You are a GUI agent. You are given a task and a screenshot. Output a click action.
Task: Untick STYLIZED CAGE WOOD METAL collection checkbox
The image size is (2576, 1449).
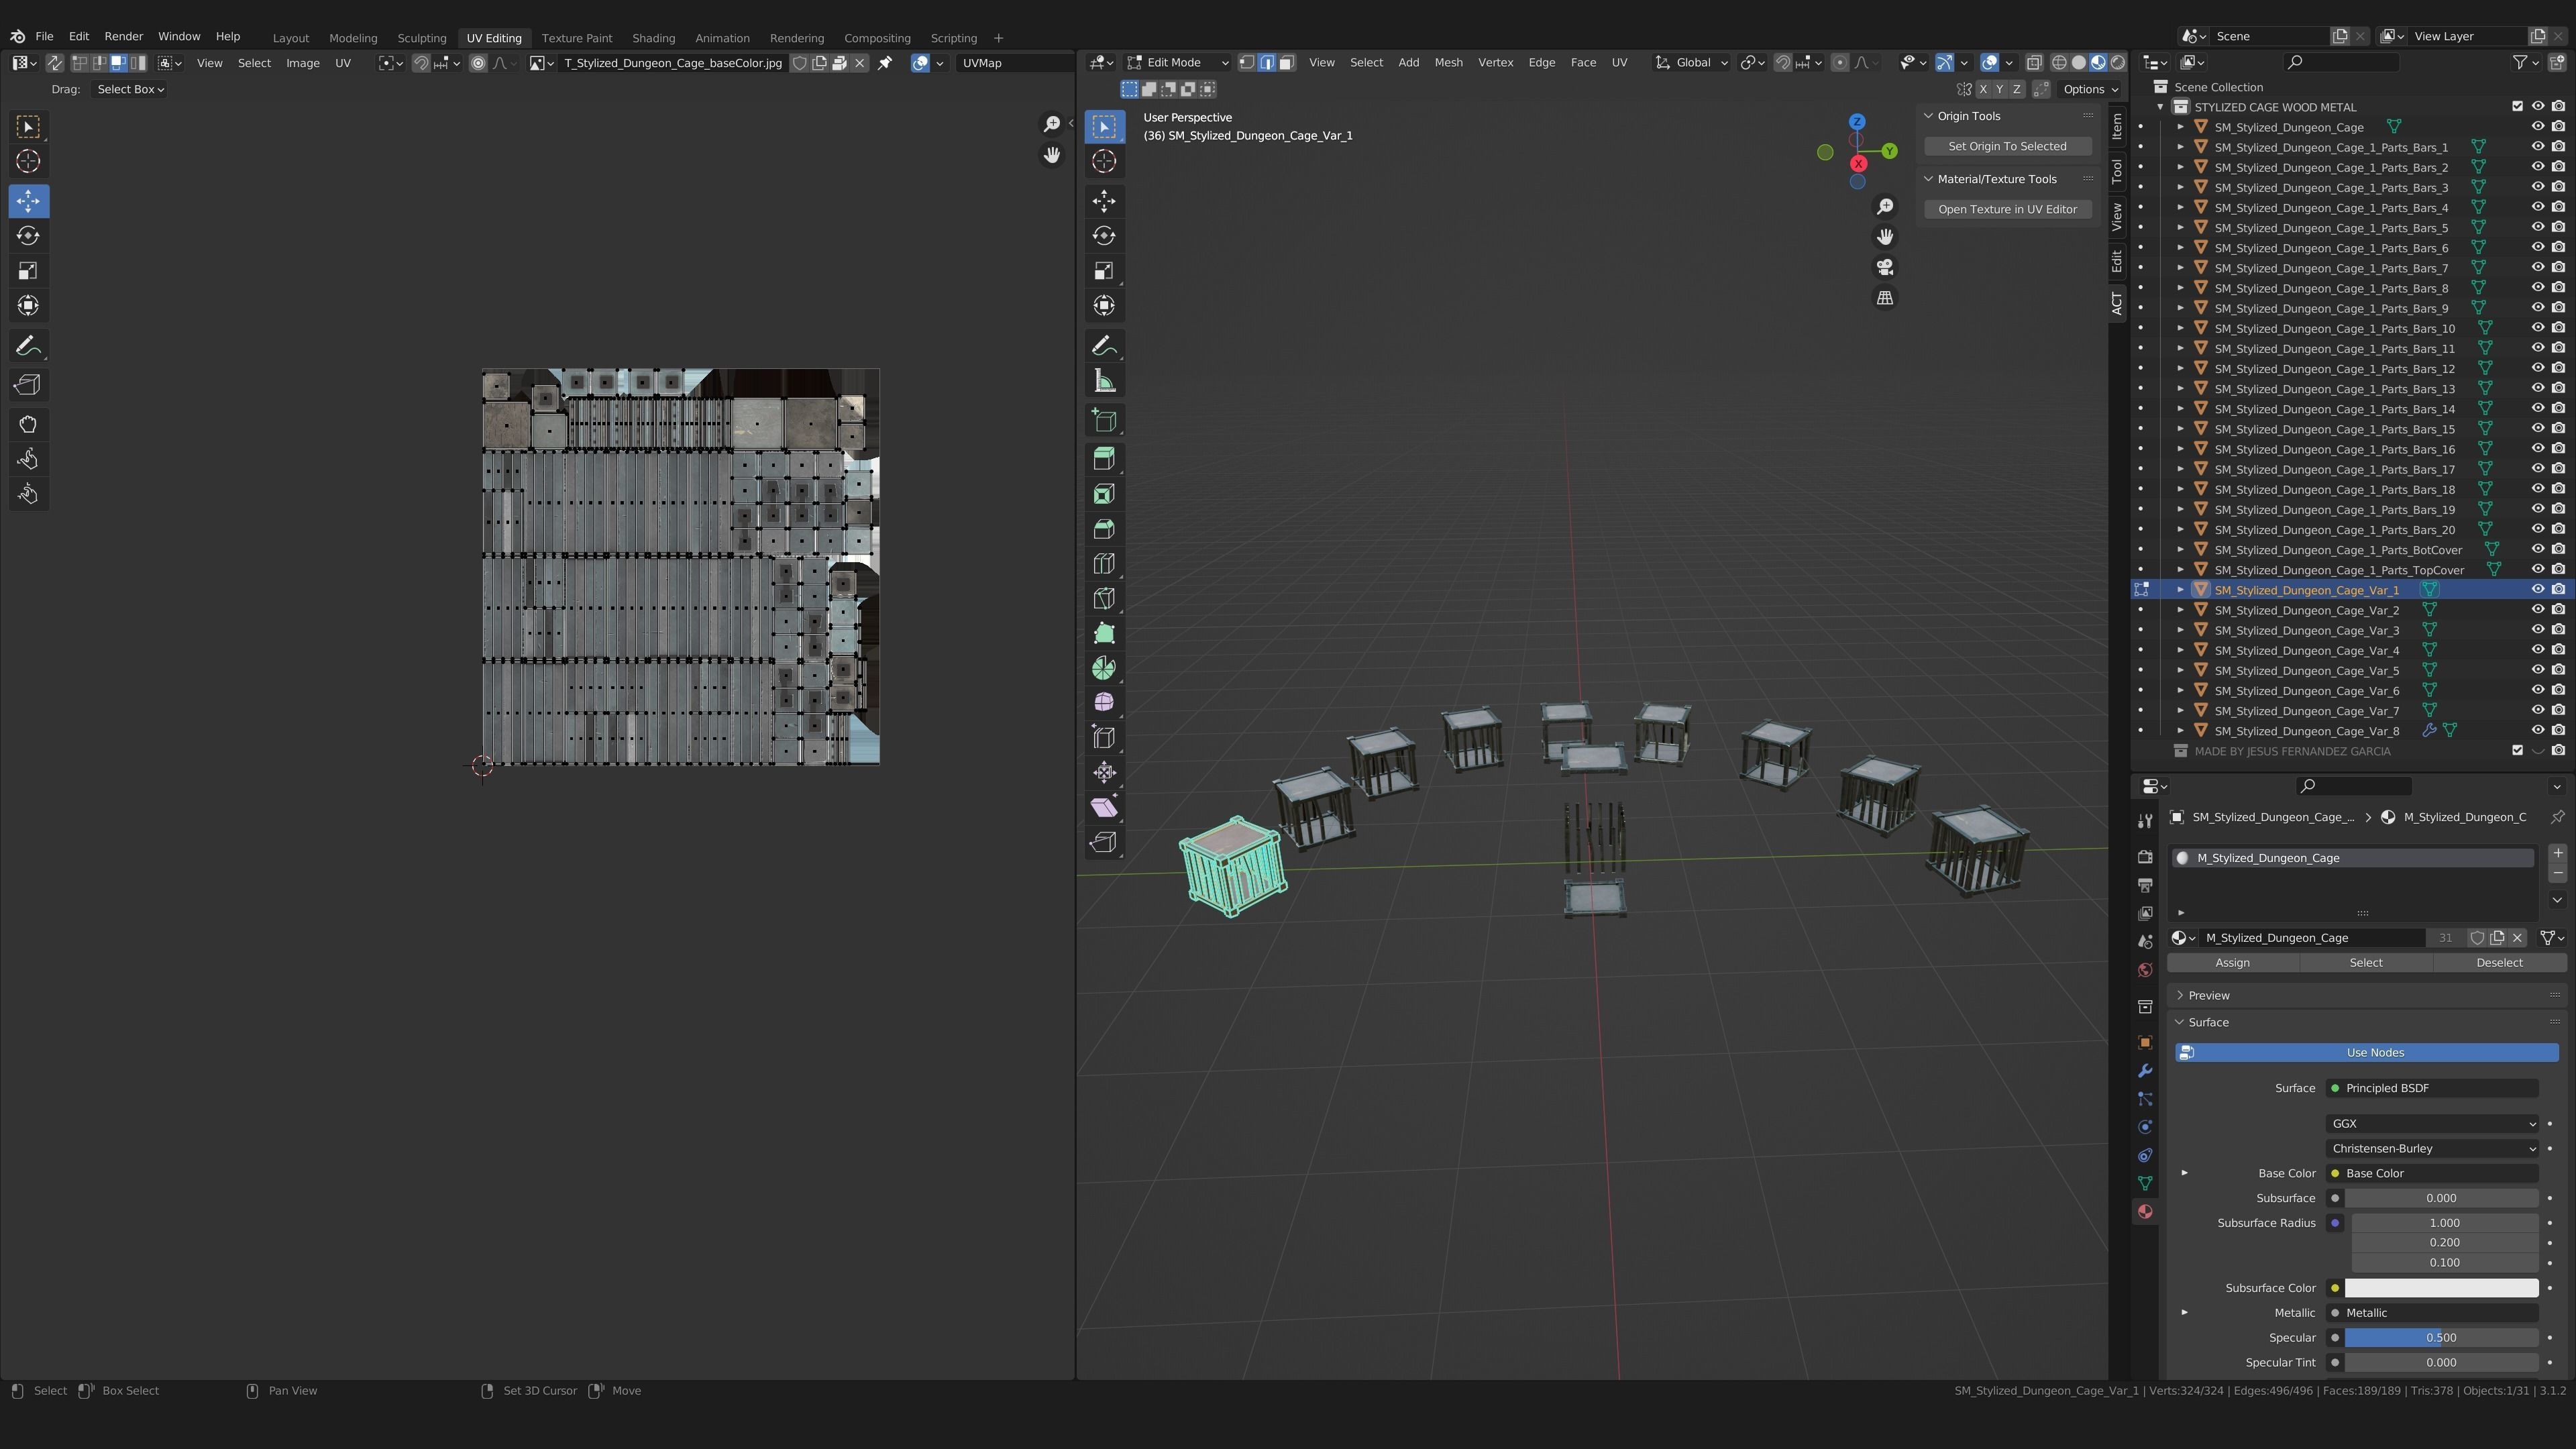(x=2517, y=107)
